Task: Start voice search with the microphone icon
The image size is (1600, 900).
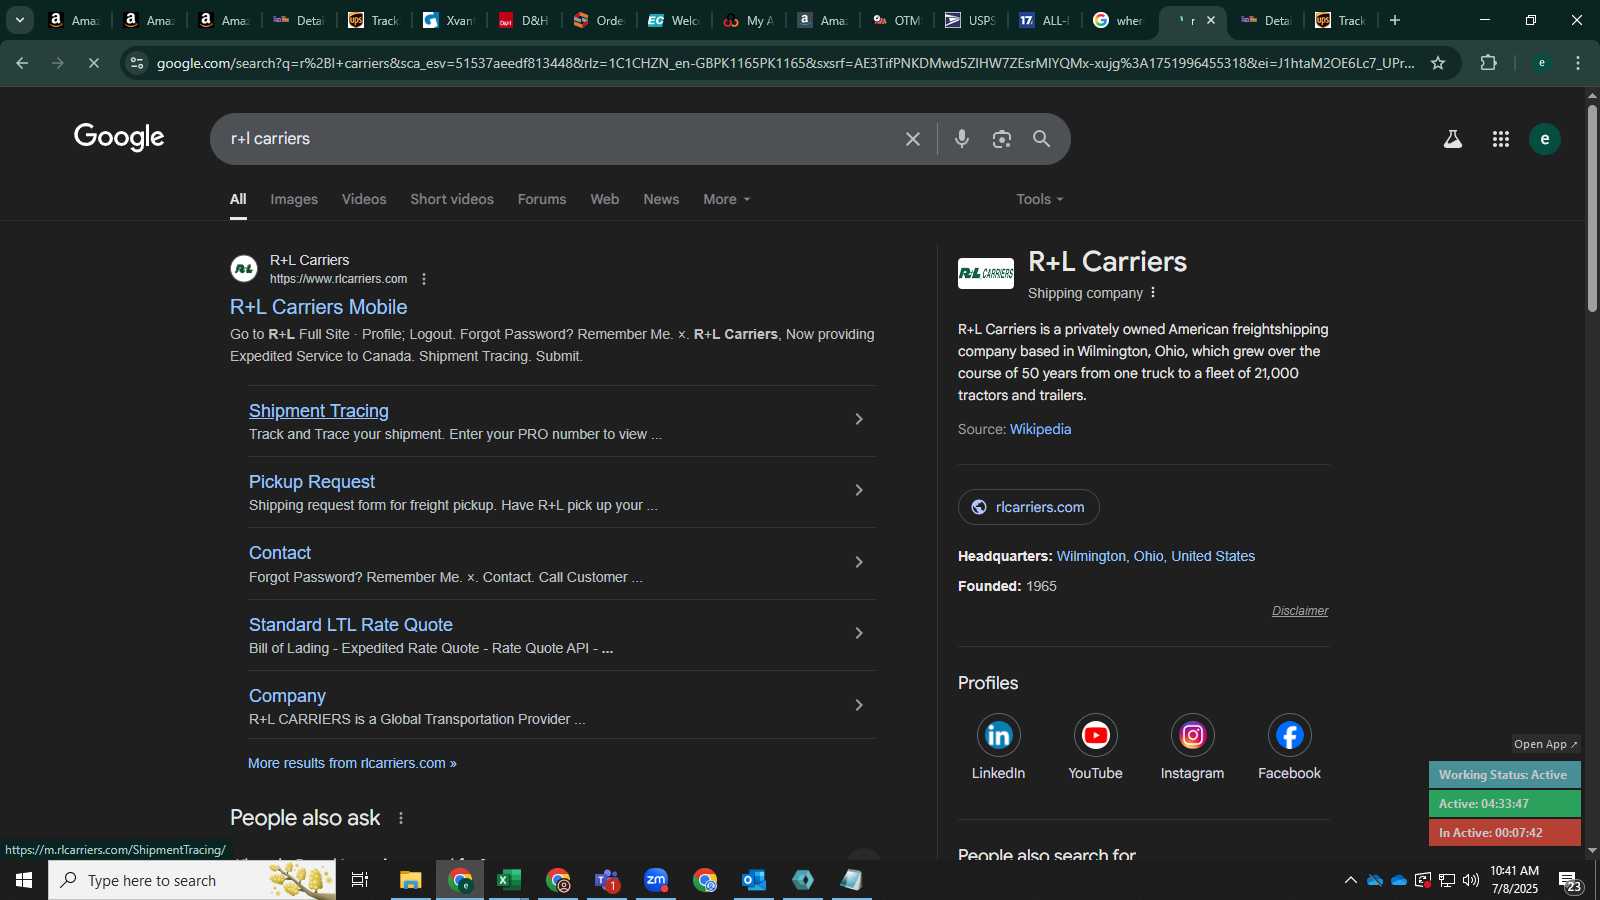Action: pyautogui.click(x=962, y=139)
